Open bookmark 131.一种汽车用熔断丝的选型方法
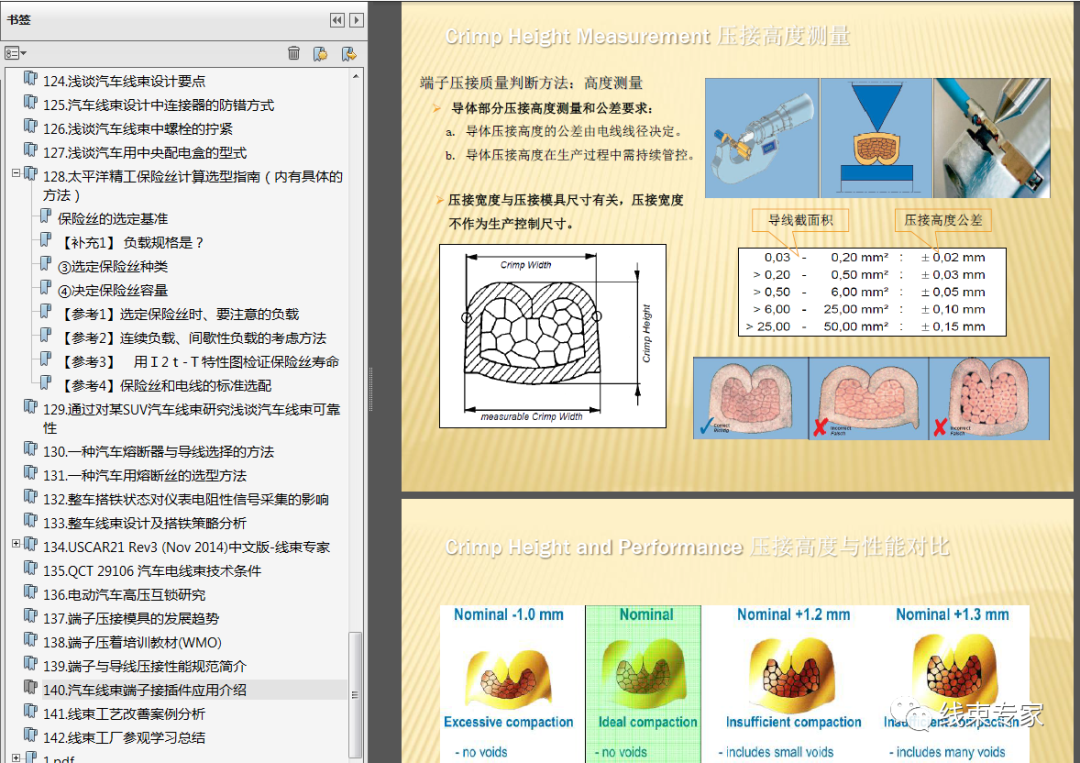 pyautogui.click(x=145, y=476)
